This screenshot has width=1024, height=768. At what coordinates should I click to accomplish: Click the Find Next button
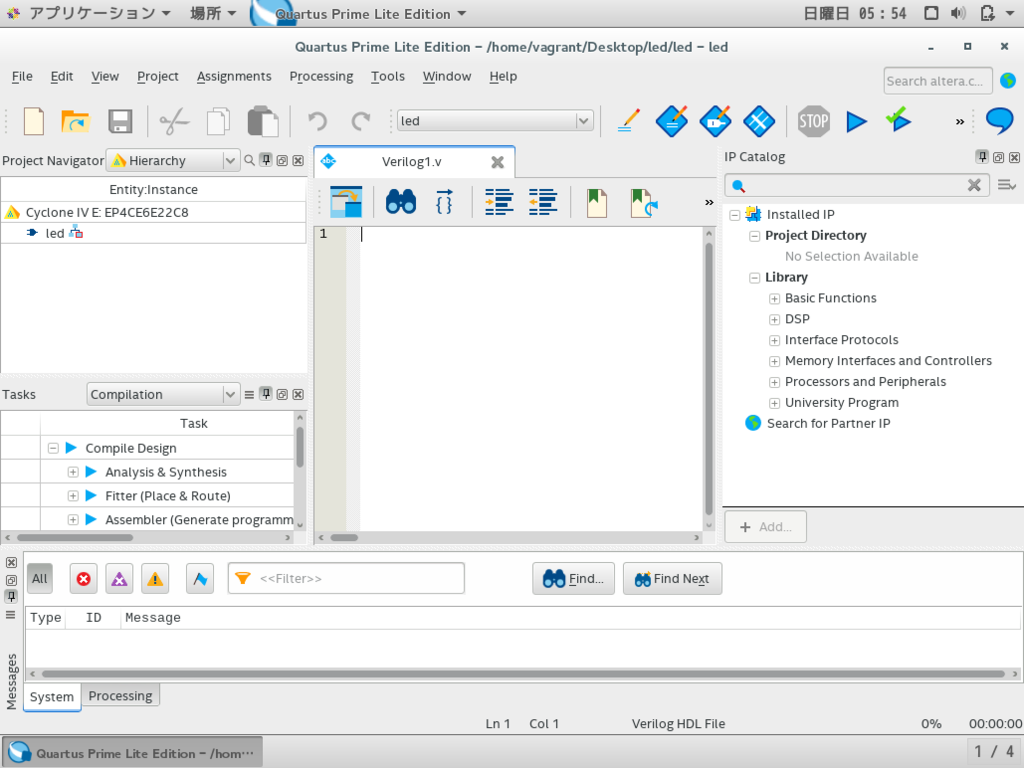pos(673,579)
